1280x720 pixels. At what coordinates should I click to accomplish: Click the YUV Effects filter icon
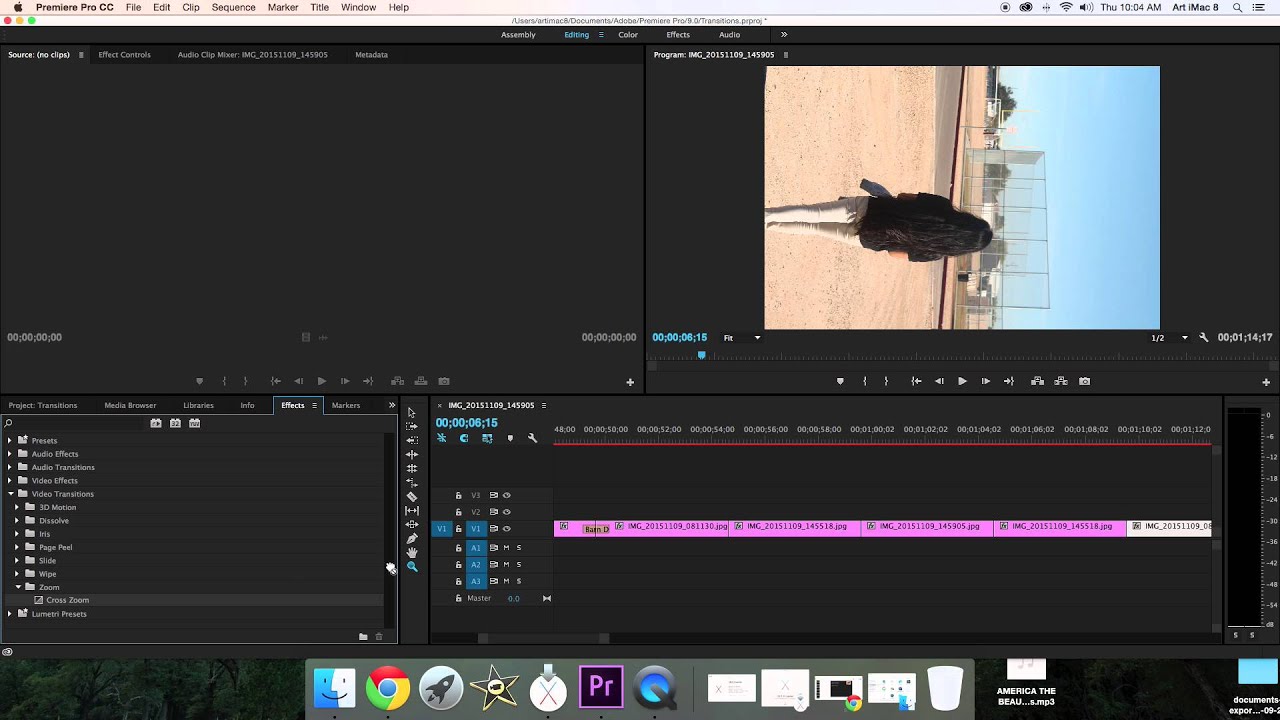coord(194,423)
